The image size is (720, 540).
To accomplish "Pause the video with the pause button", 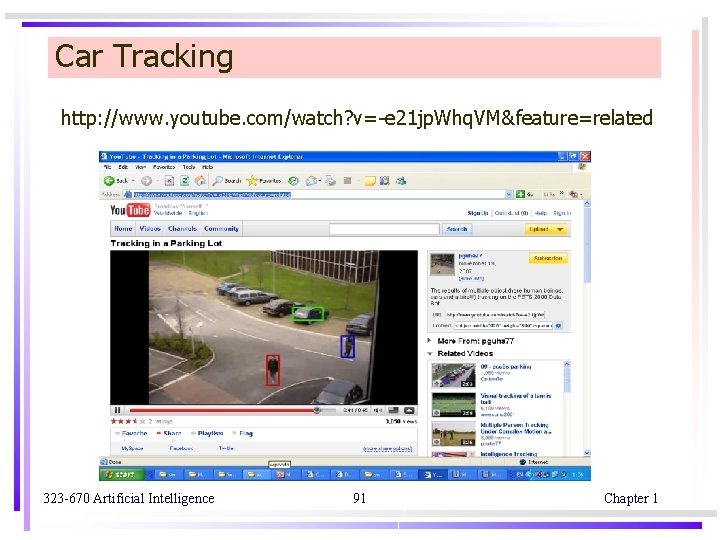I will 118,410.
